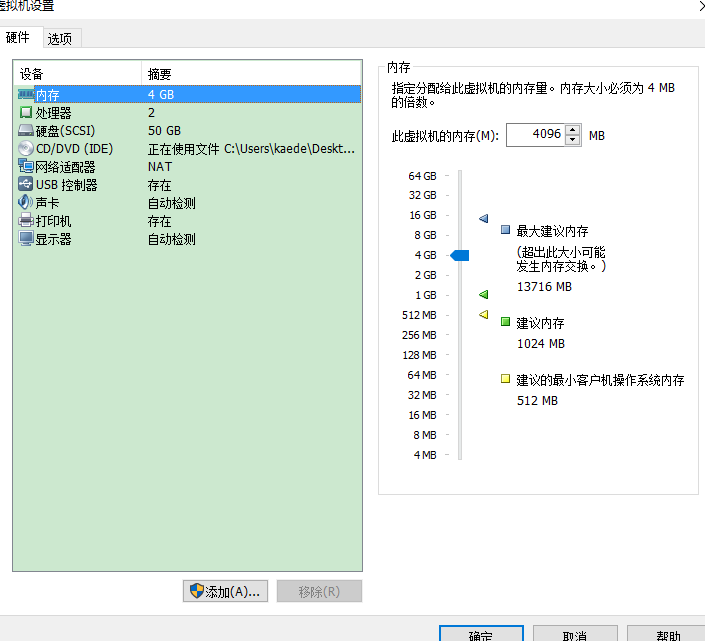Viewport: 705px width, 641px height.
Task: Click the processor icon
Action: [x=26, y=112]
